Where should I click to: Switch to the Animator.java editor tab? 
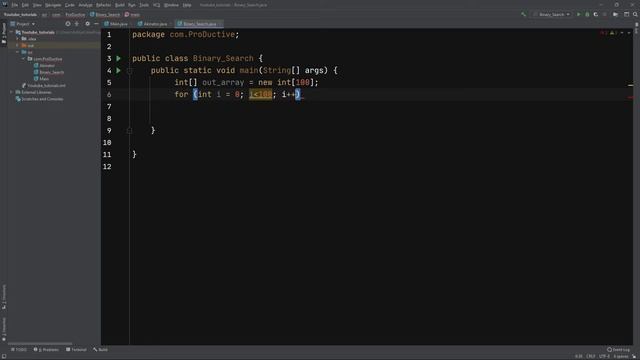(153, 24)
